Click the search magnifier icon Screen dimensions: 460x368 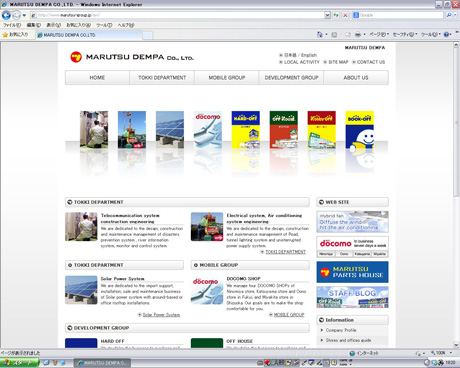449,15
